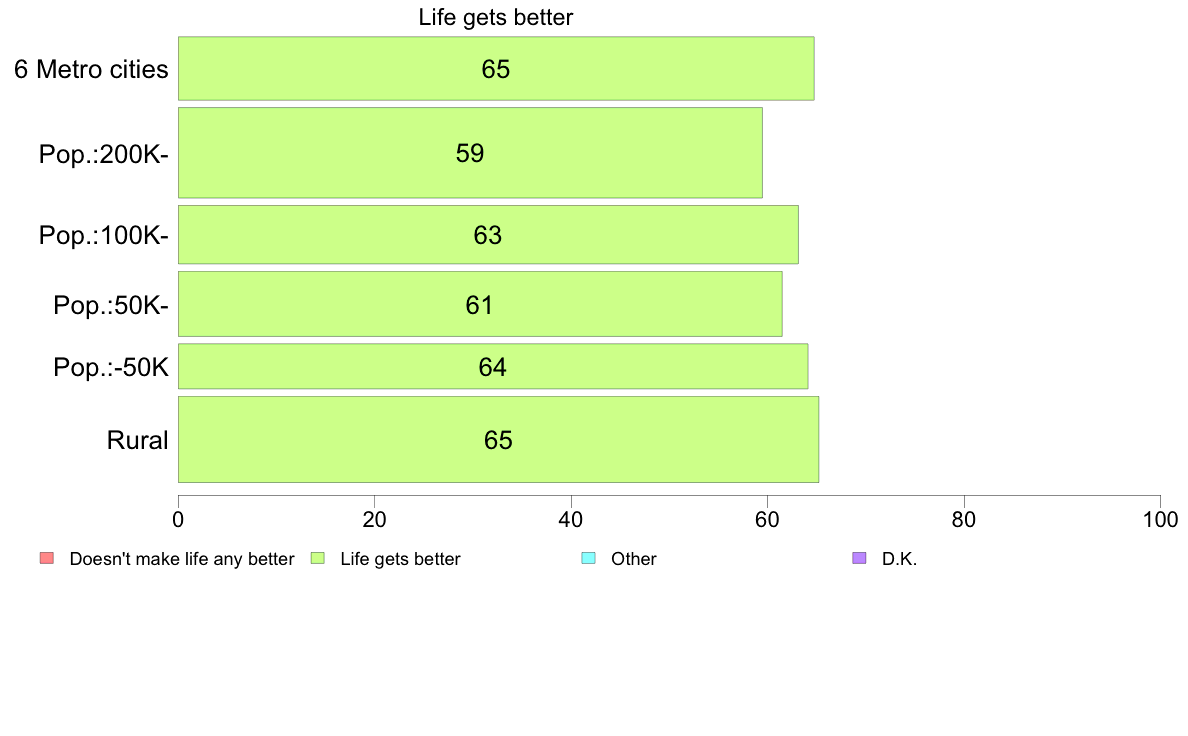Click the cyan 'Other' legend swatch
The width and height of the screenshot is (1188, 736).
point(589,559)
